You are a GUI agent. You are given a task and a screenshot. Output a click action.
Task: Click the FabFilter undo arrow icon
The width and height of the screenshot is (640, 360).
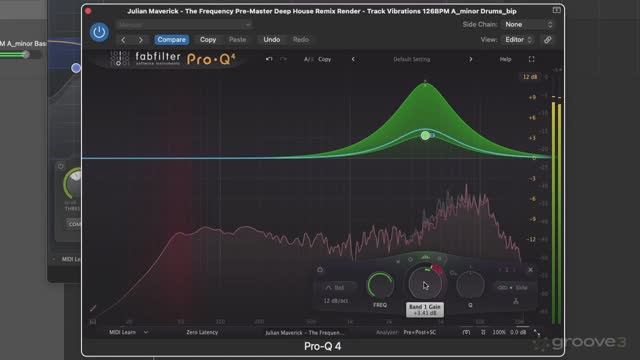(x=269, y=59)
